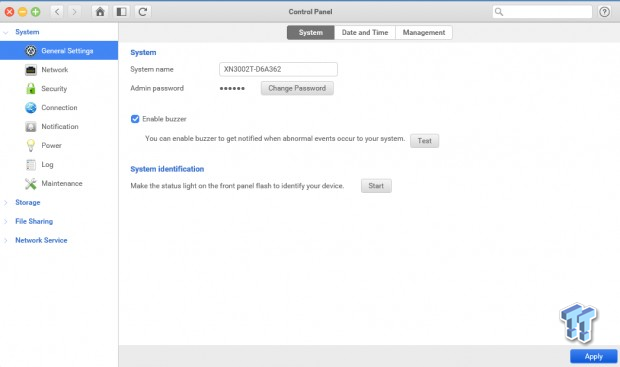
Task: Open the Power lightbulb icon
Action: click(31, 146)
